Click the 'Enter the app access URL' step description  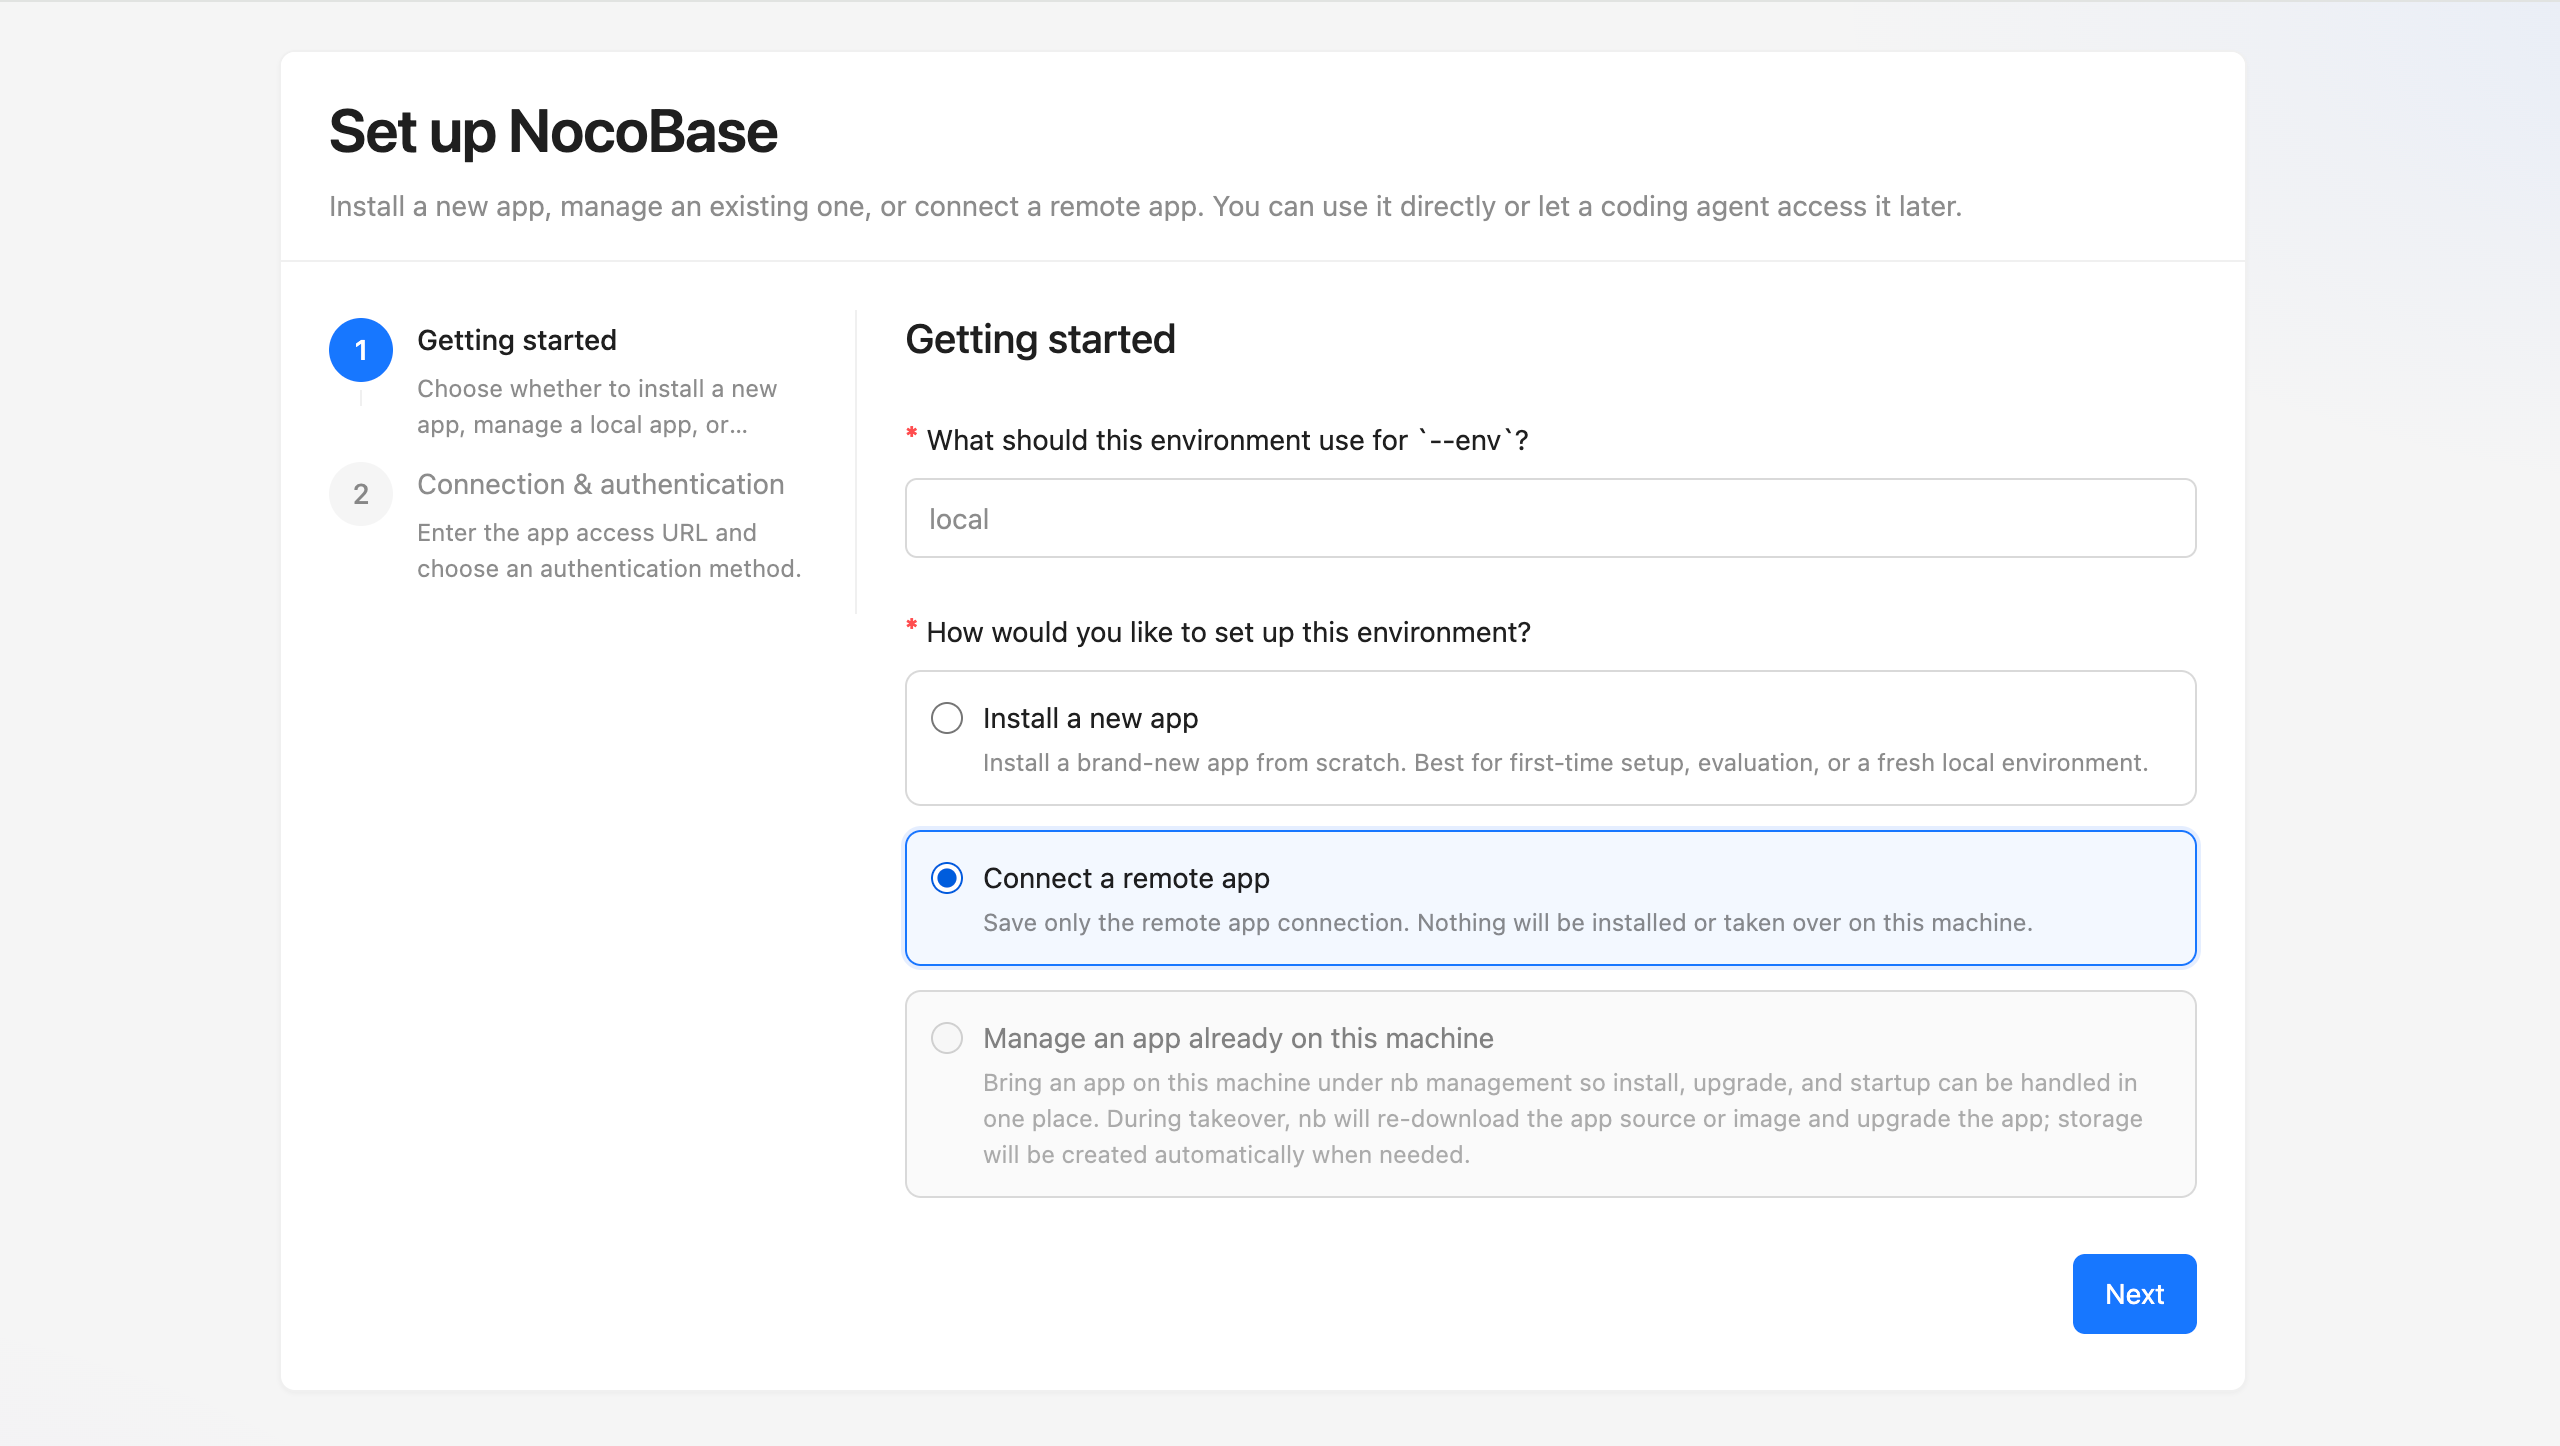(x=609, y=550)
